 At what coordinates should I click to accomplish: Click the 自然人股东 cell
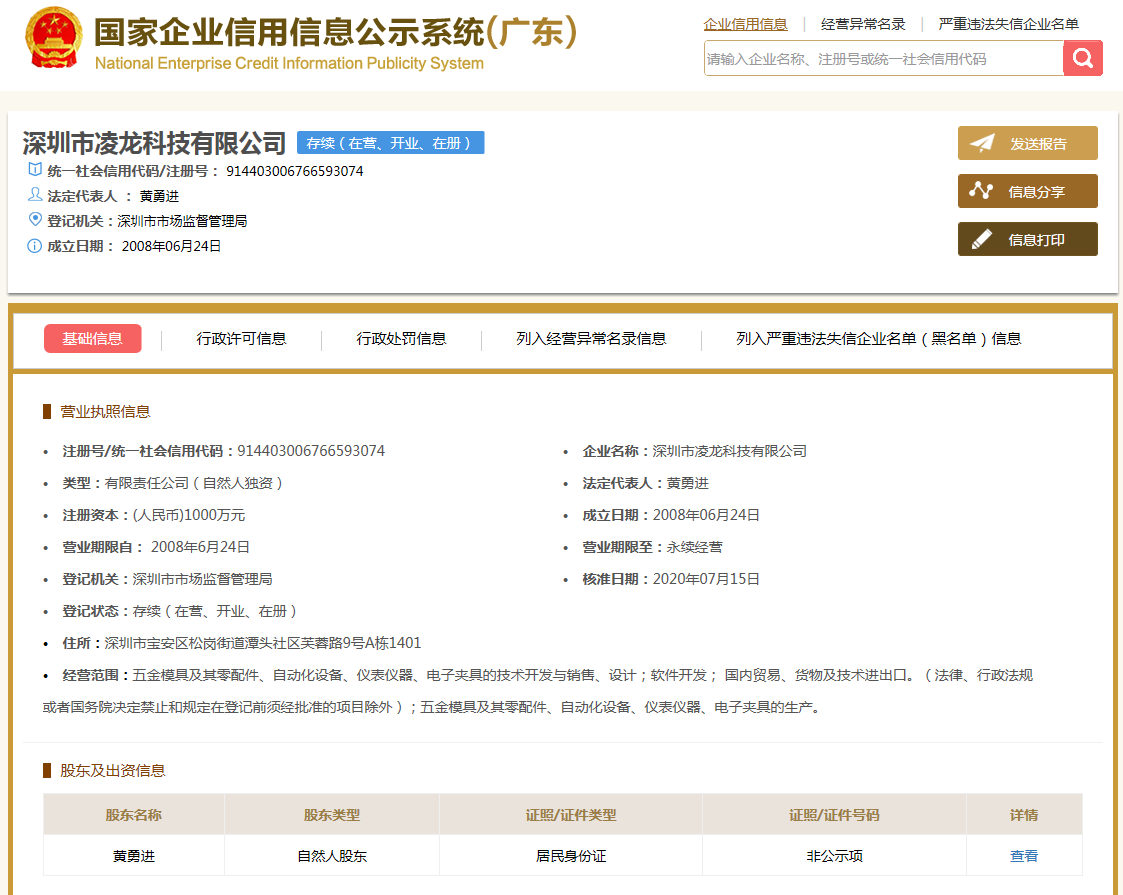[x=332, y=856]
